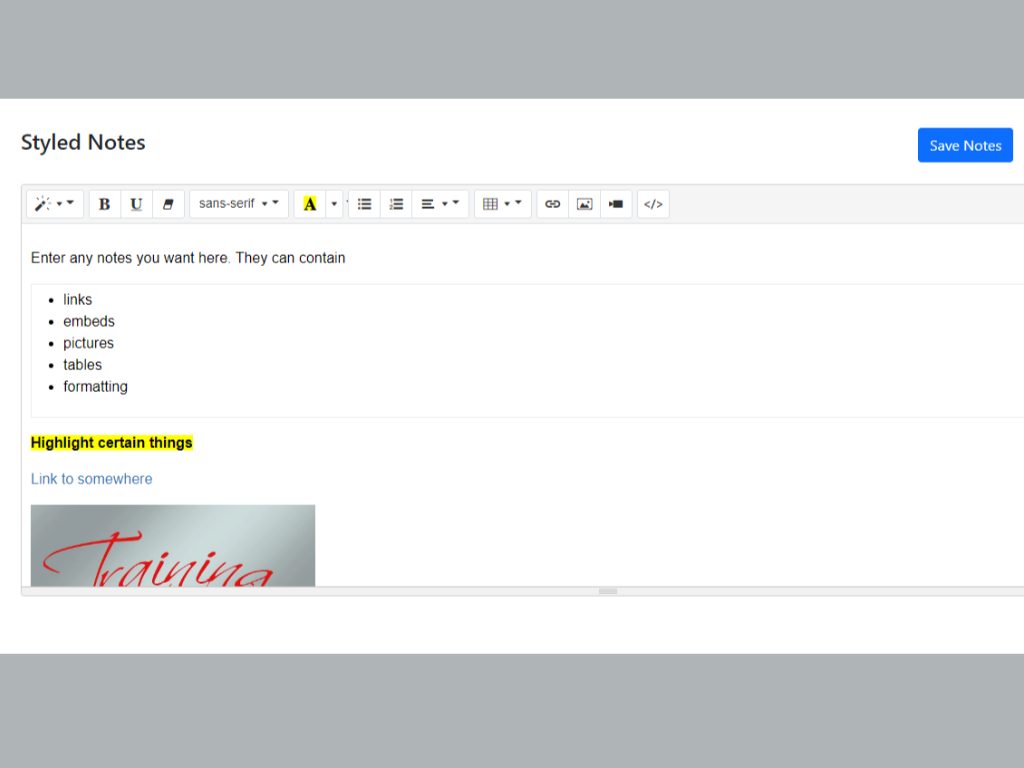Toggle underline formatting
1024x768 pixels.
coord(137,204)
